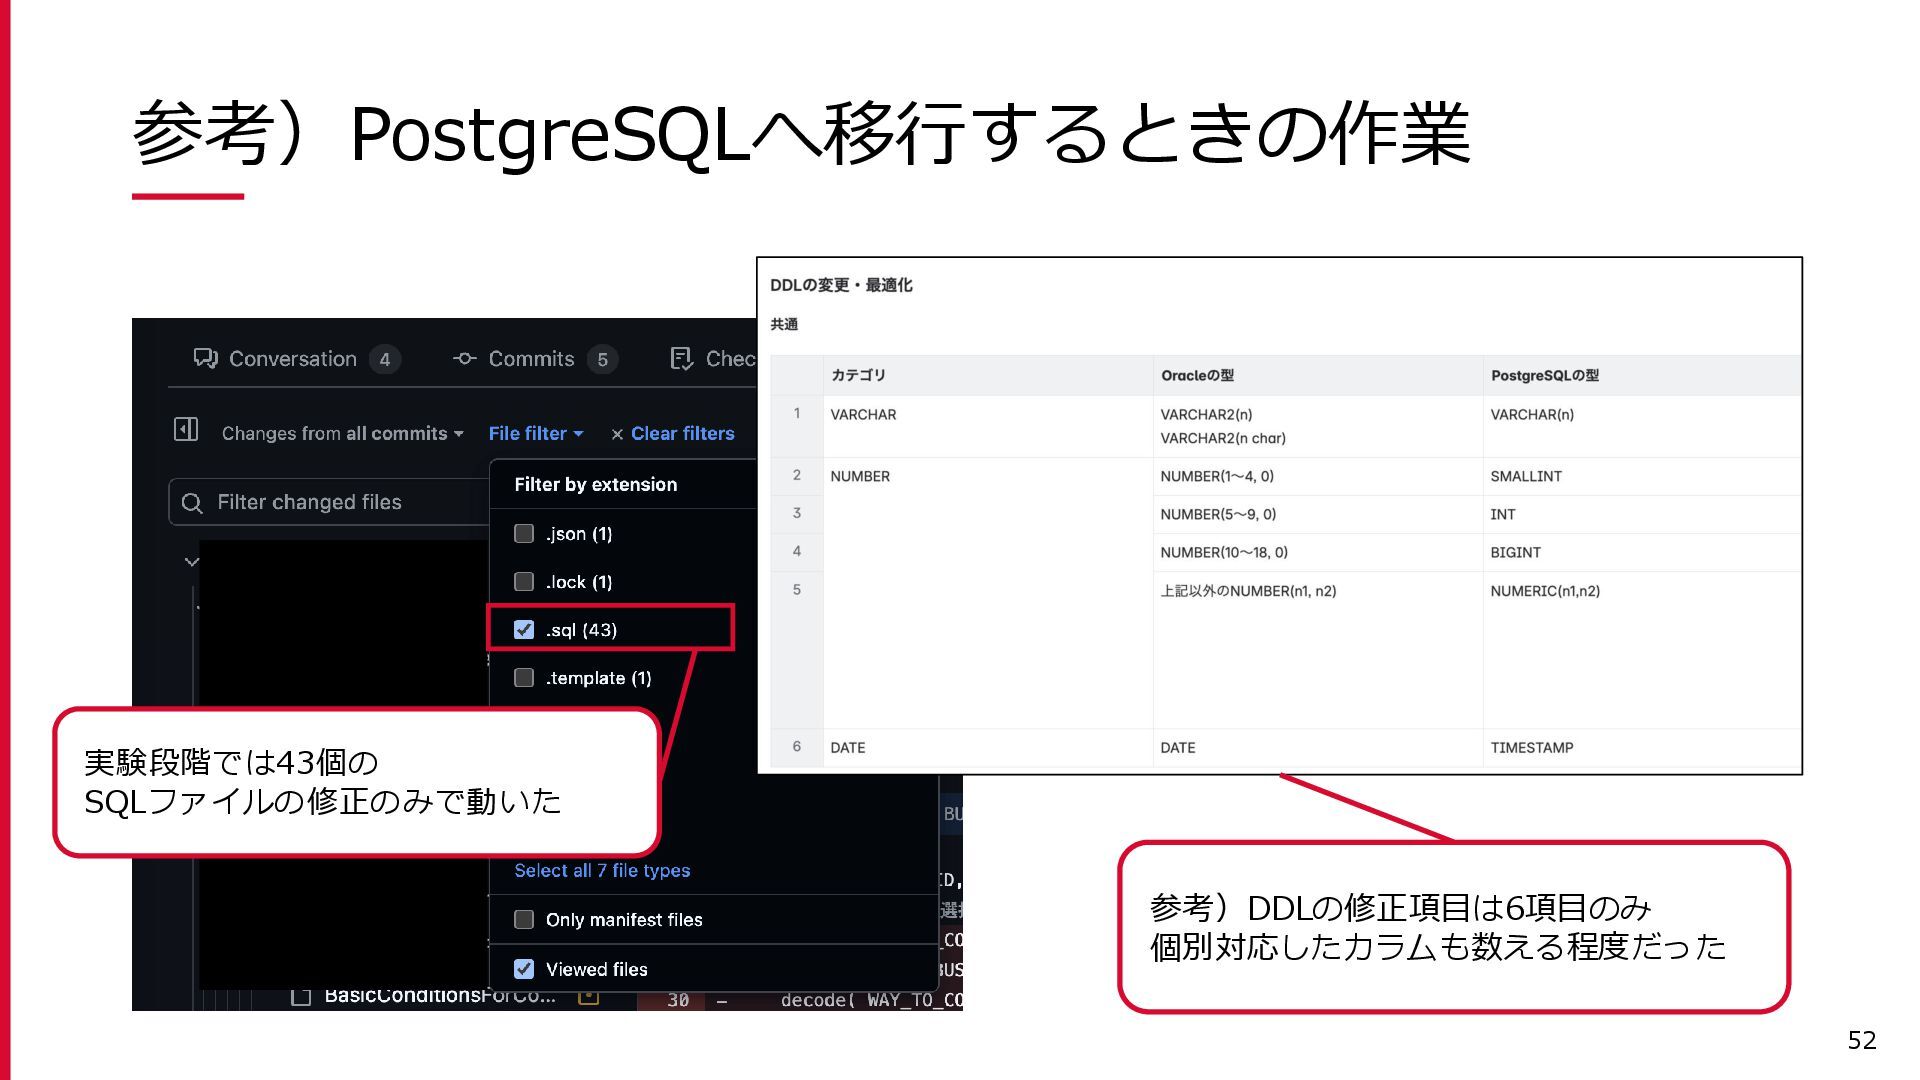
Task: Click the search magnifier icon
Action: coord(192,503)
